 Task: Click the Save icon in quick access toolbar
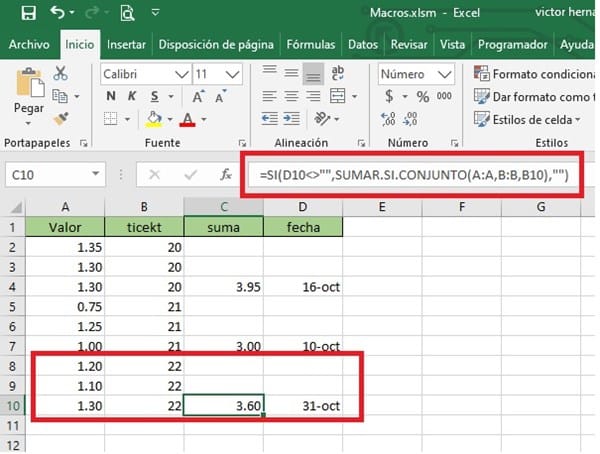[29, 13]
